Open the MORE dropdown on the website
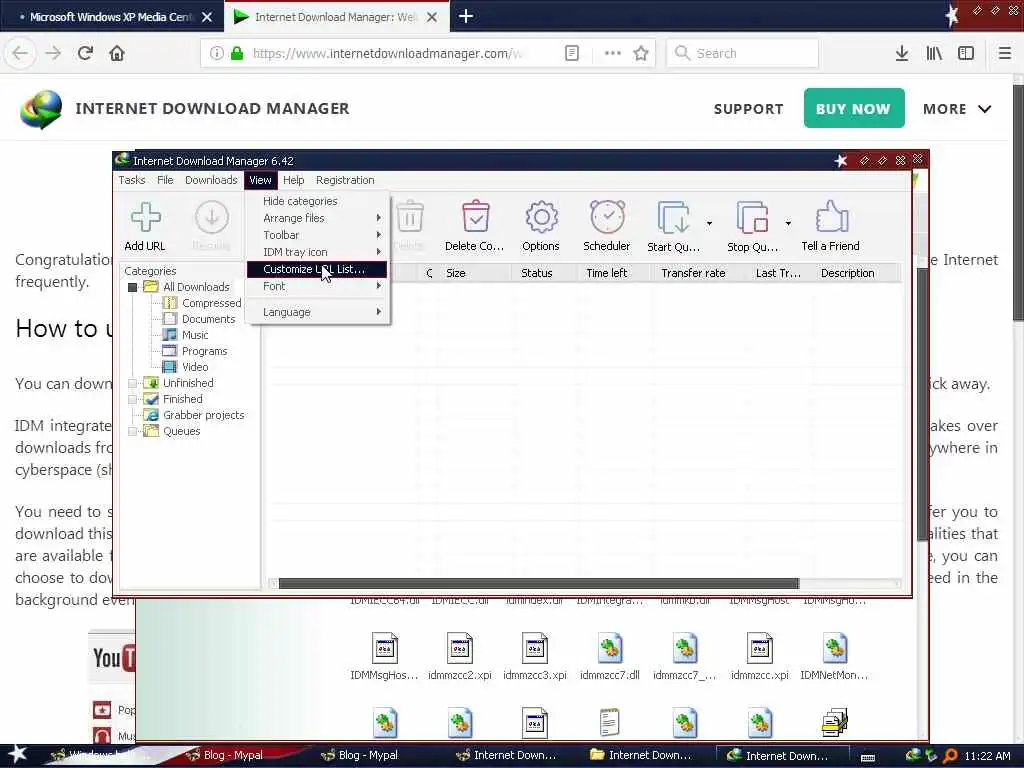This screenshot has height=768, width=1024. click(957, 109)
